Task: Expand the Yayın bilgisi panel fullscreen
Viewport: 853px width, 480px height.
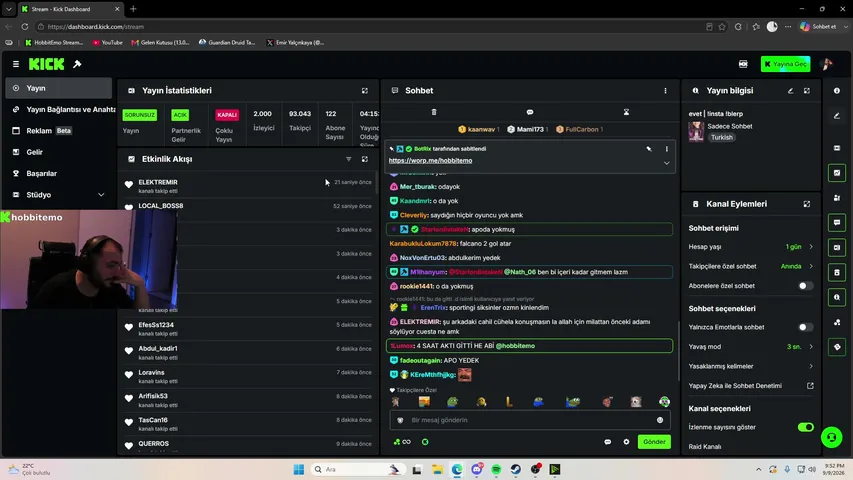Action: 807,91
